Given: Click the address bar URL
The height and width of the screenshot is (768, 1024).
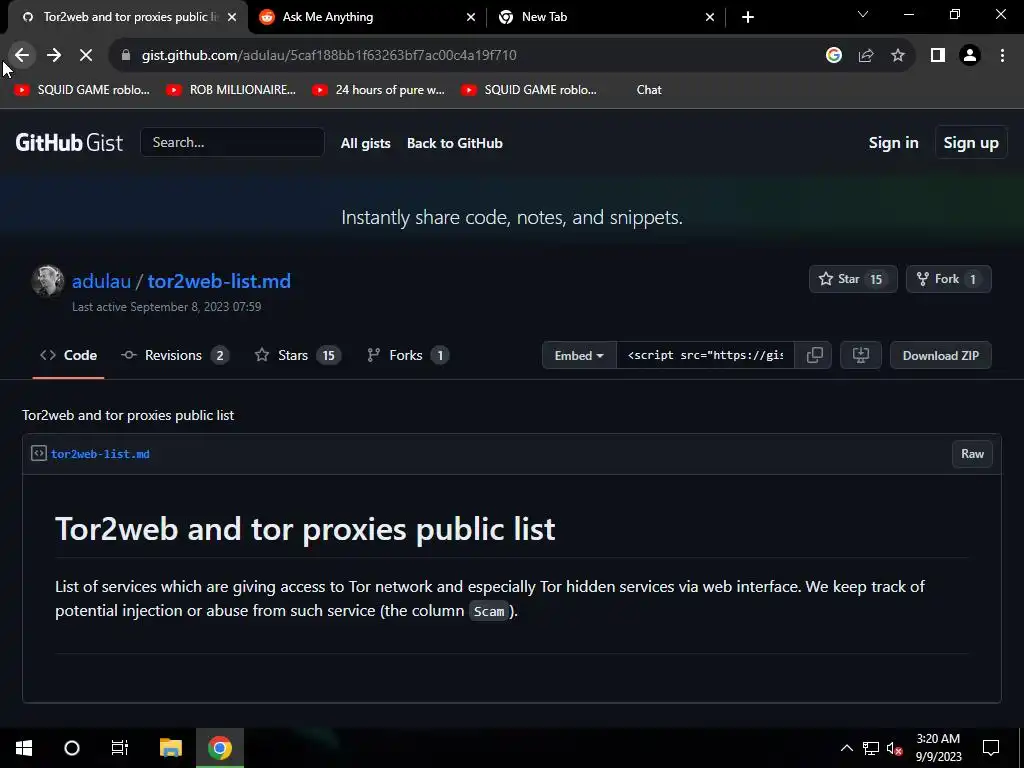Looking at the screenshot, I should tap(329, 56).
